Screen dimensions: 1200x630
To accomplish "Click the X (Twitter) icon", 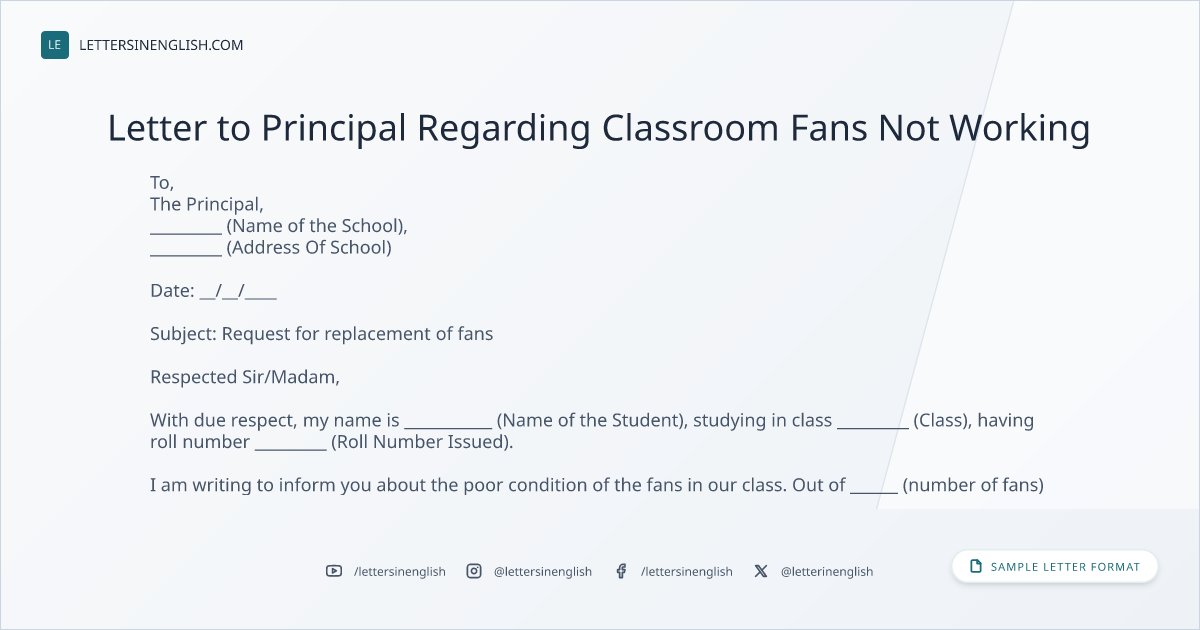I will [x=761, y=571].
